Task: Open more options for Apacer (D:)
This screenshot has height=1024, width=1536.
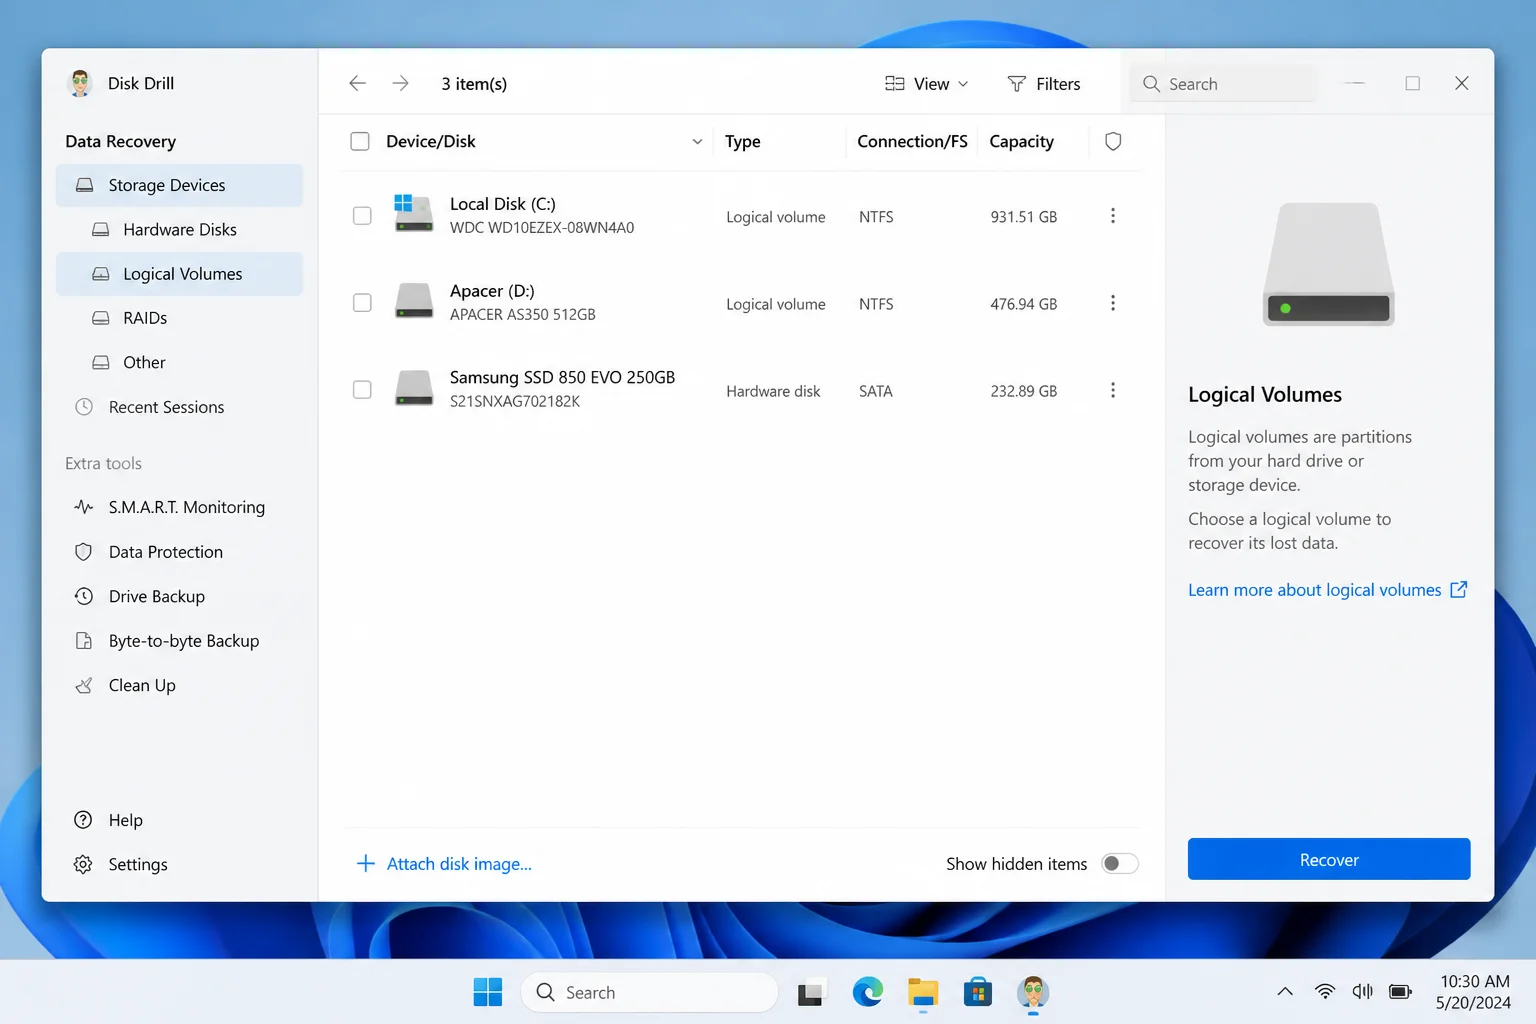Action: [x=1113, y=303]
